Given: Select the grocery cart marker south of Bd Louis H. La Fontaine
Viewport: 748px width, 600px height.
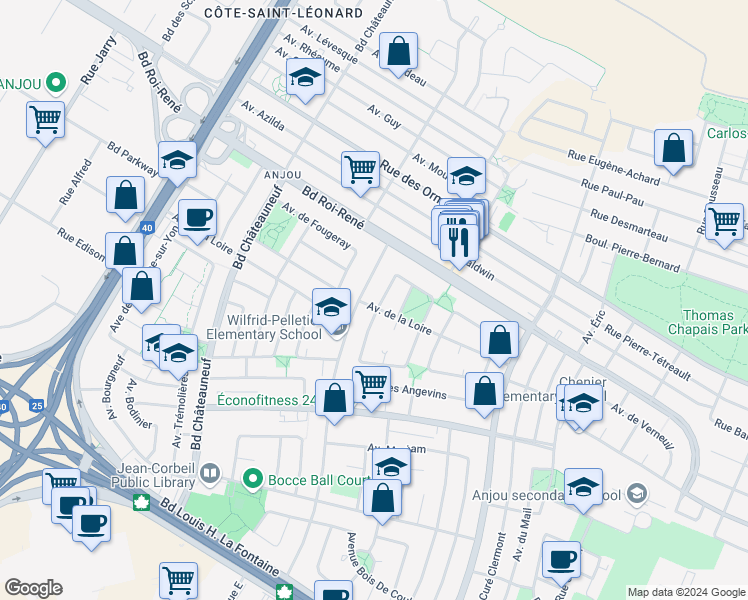Looking at the screenshot, I should [x=178, y=582].
